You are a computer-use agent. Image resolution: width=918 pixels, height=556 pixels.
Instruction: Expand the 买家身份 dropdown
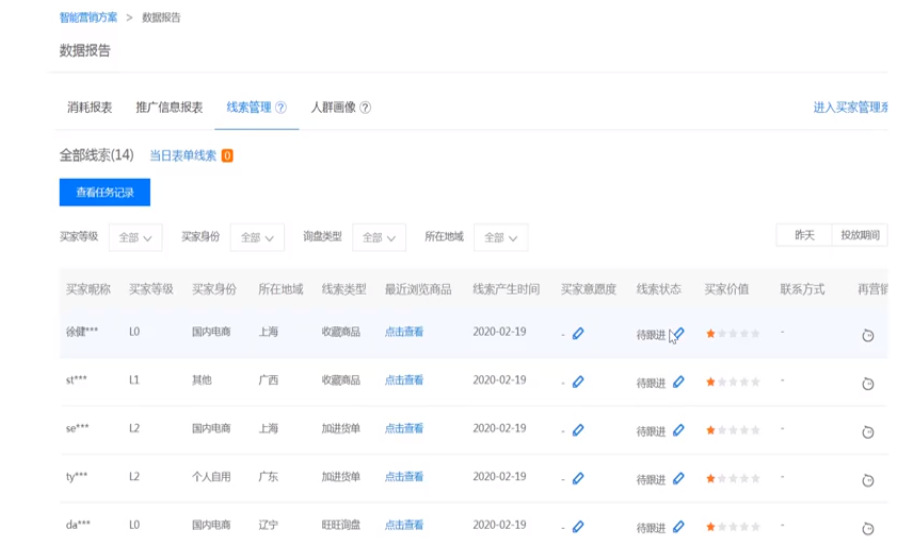point(257,238)
